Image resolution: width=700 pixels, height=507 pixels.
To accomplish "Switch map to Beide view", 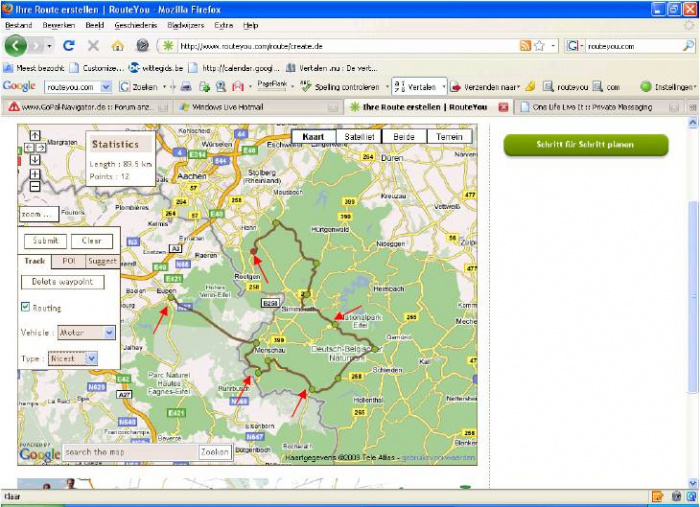I will coord(404,137).
